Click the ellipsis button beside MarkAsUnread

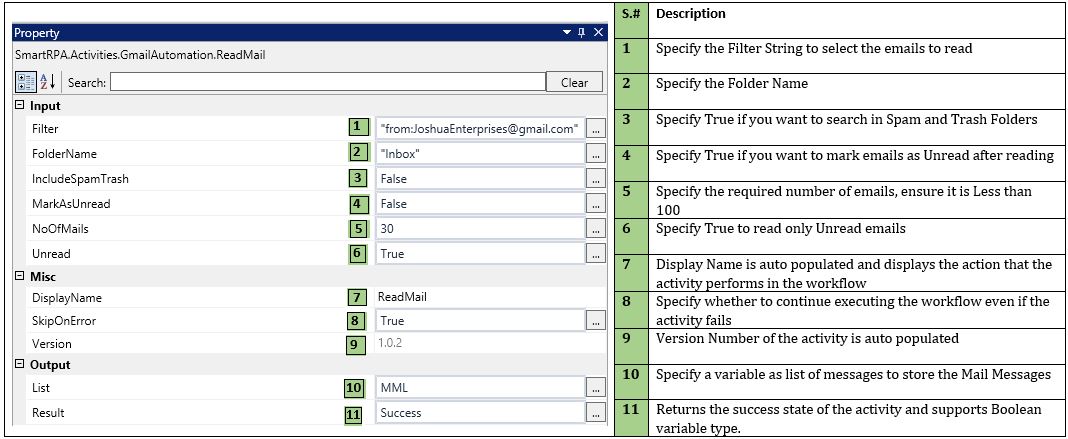[596, 204]
